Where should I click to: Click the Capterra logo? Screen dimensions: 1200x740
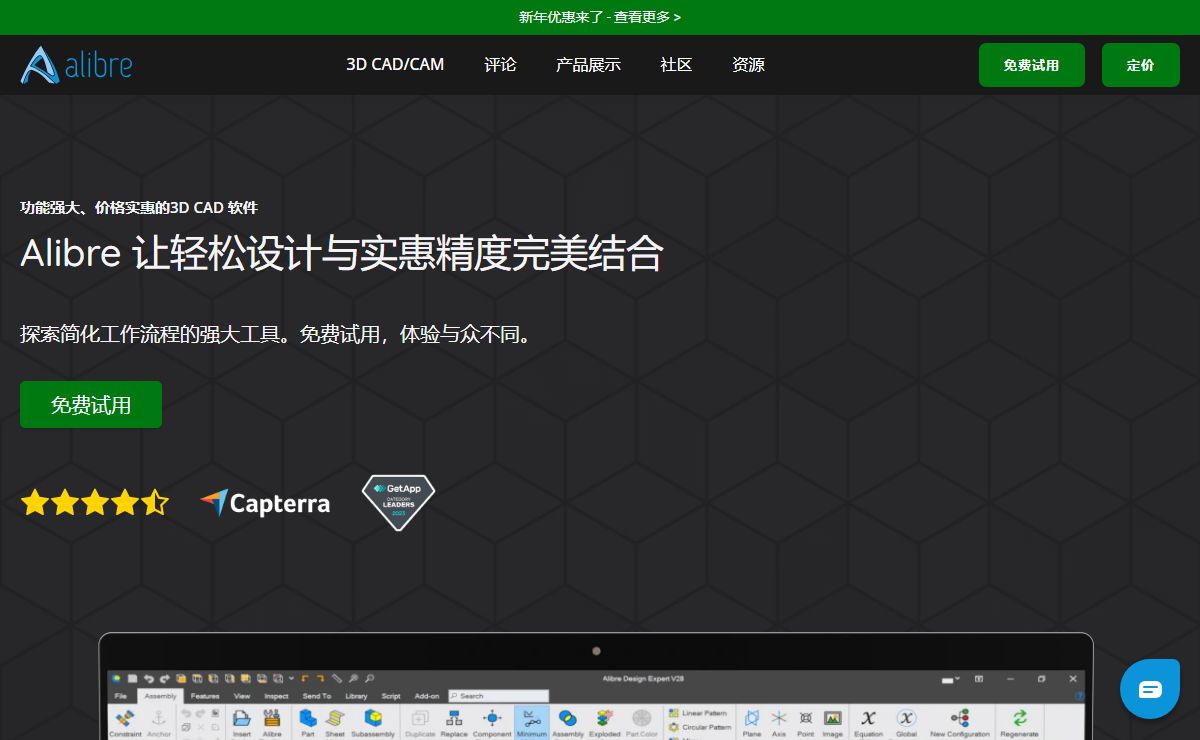(x=265, y=502)
